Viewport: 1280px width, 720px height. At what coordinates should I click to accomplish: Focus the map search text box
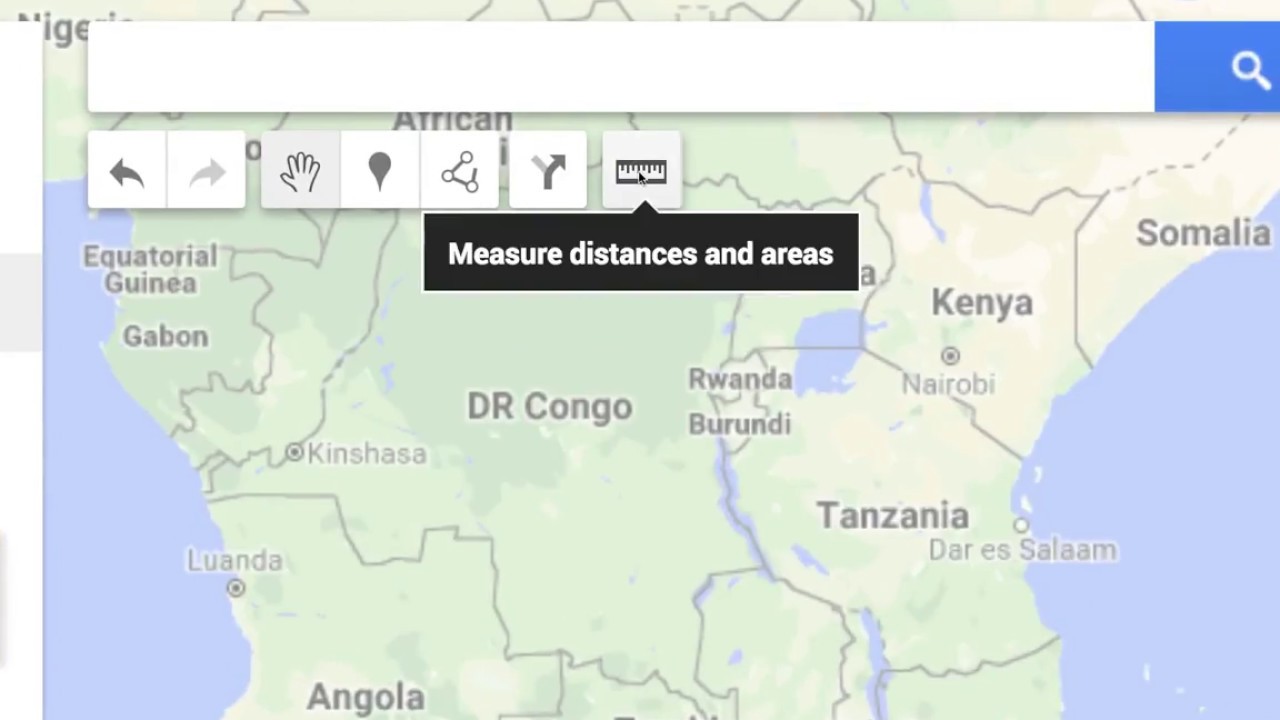point(620,67)
